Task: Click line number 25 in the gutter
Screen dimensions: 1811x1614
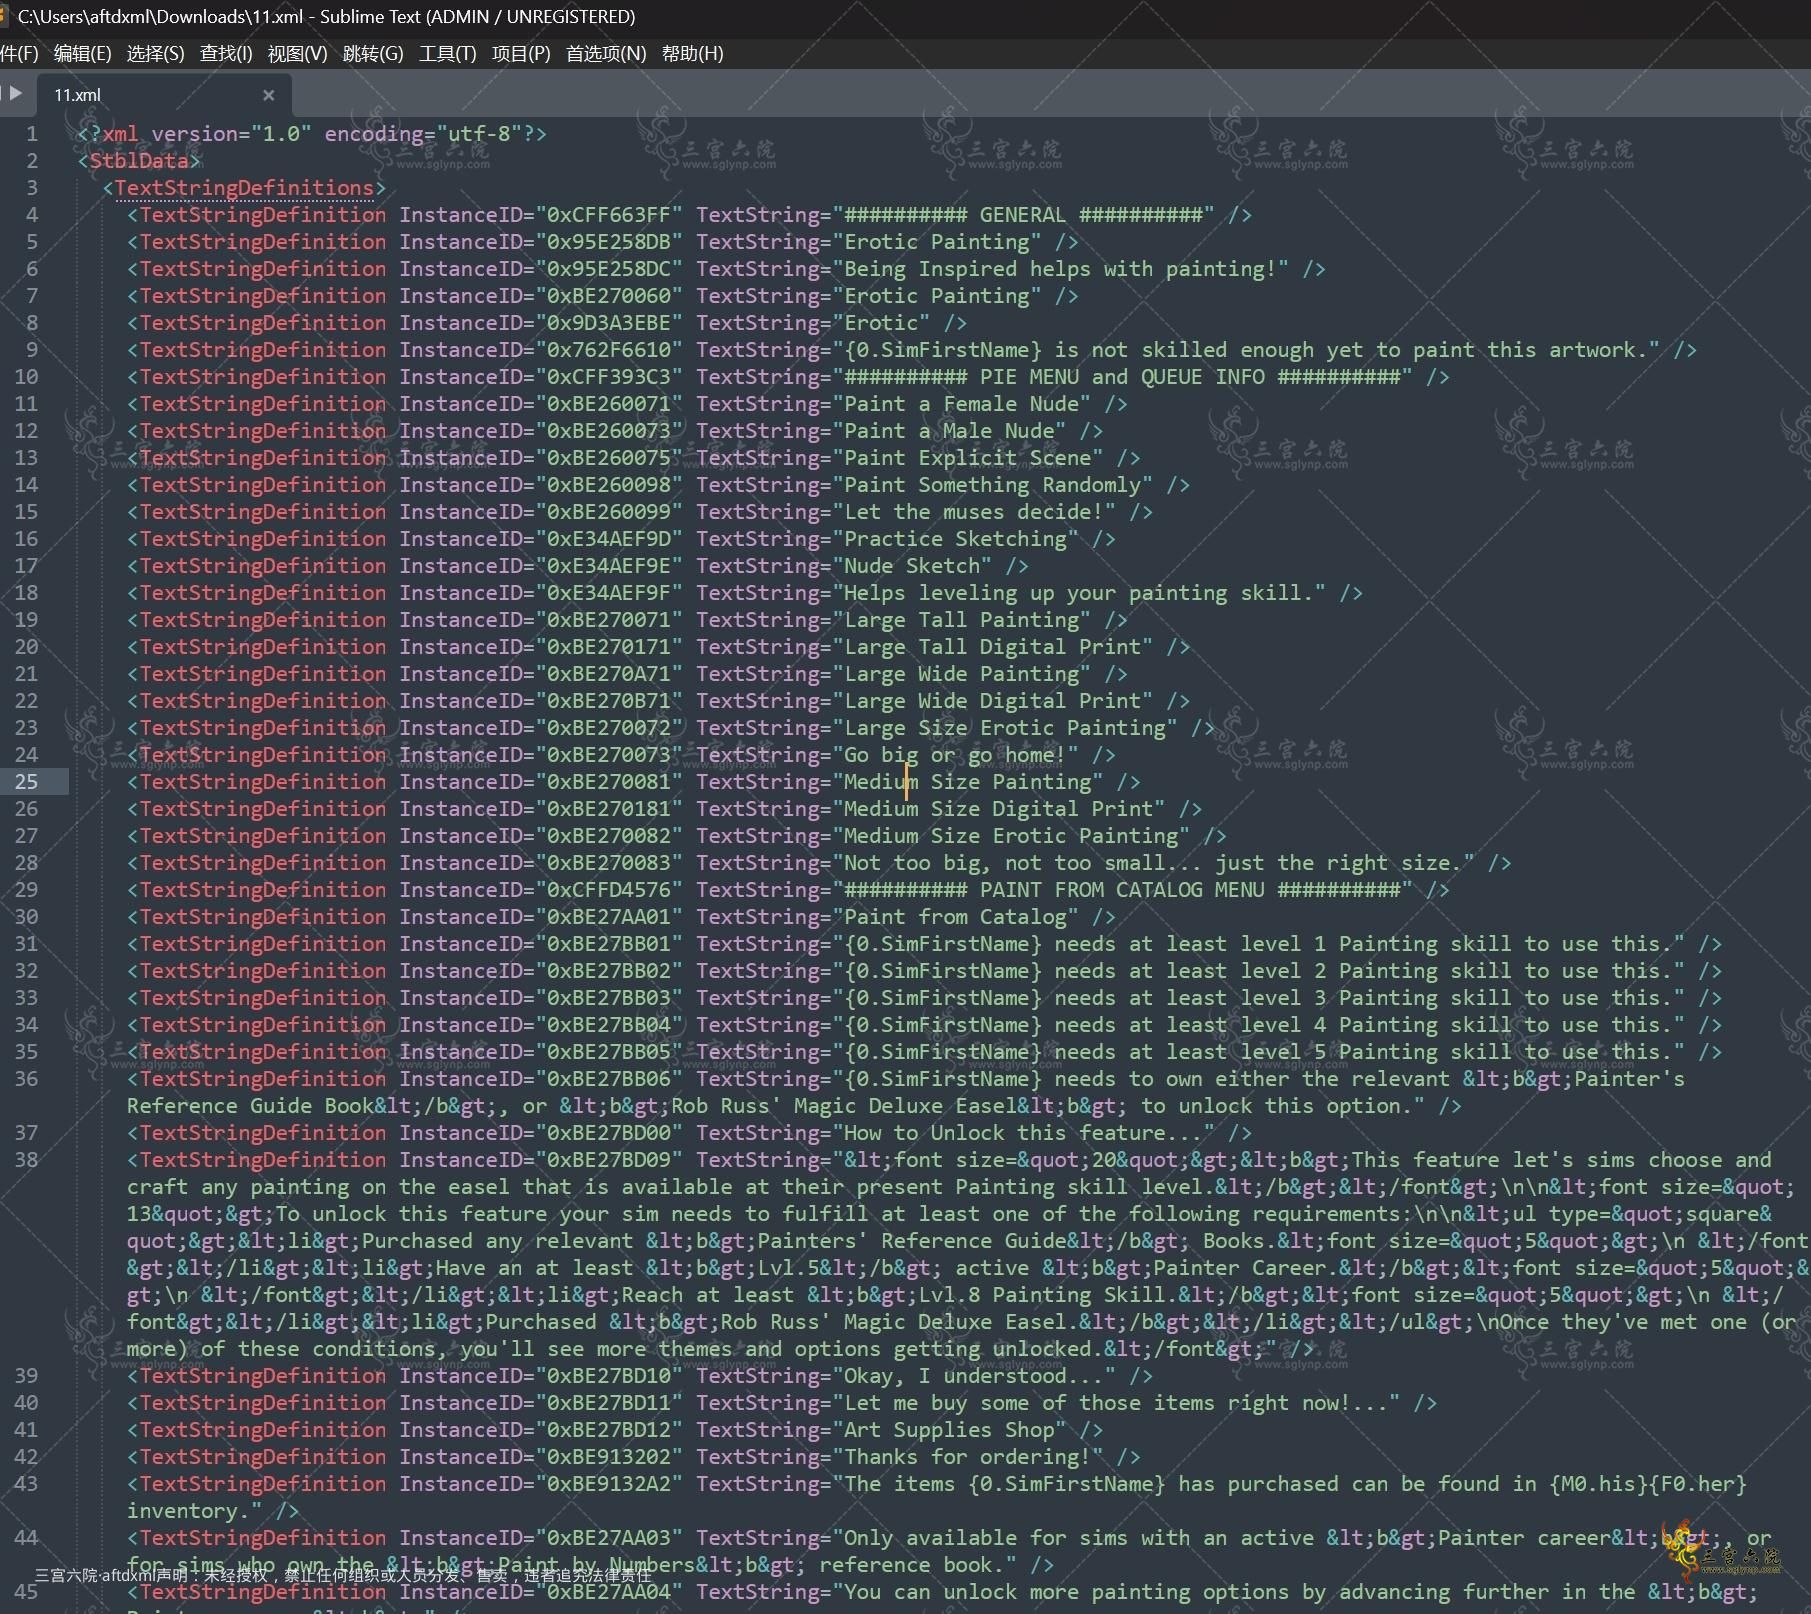Action: click(26, 782)
